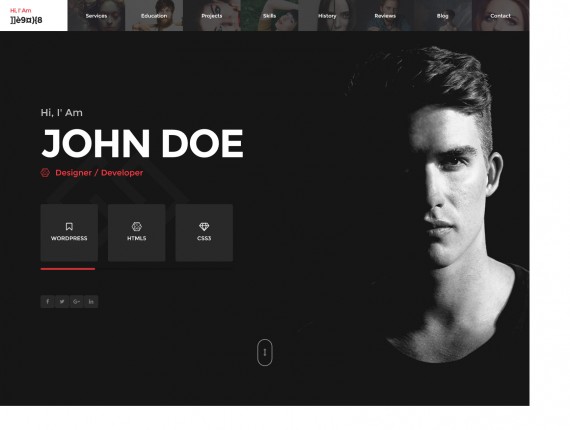Click the Hi I'Am logo in header
The width and height of the screenshot is (570, 430).
tap(26, 16)
